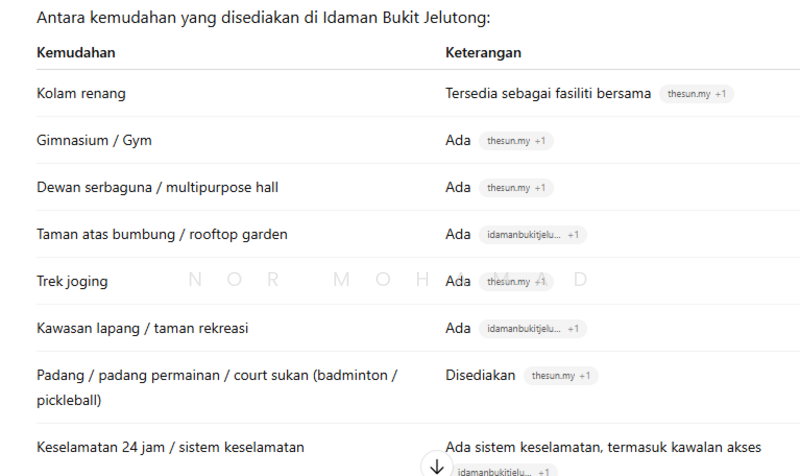Viewport: 800px width, 476px height.
Task: Open idamanbukitjelutong source for Kawasan lapang row
Action: (x=532, y=329)
